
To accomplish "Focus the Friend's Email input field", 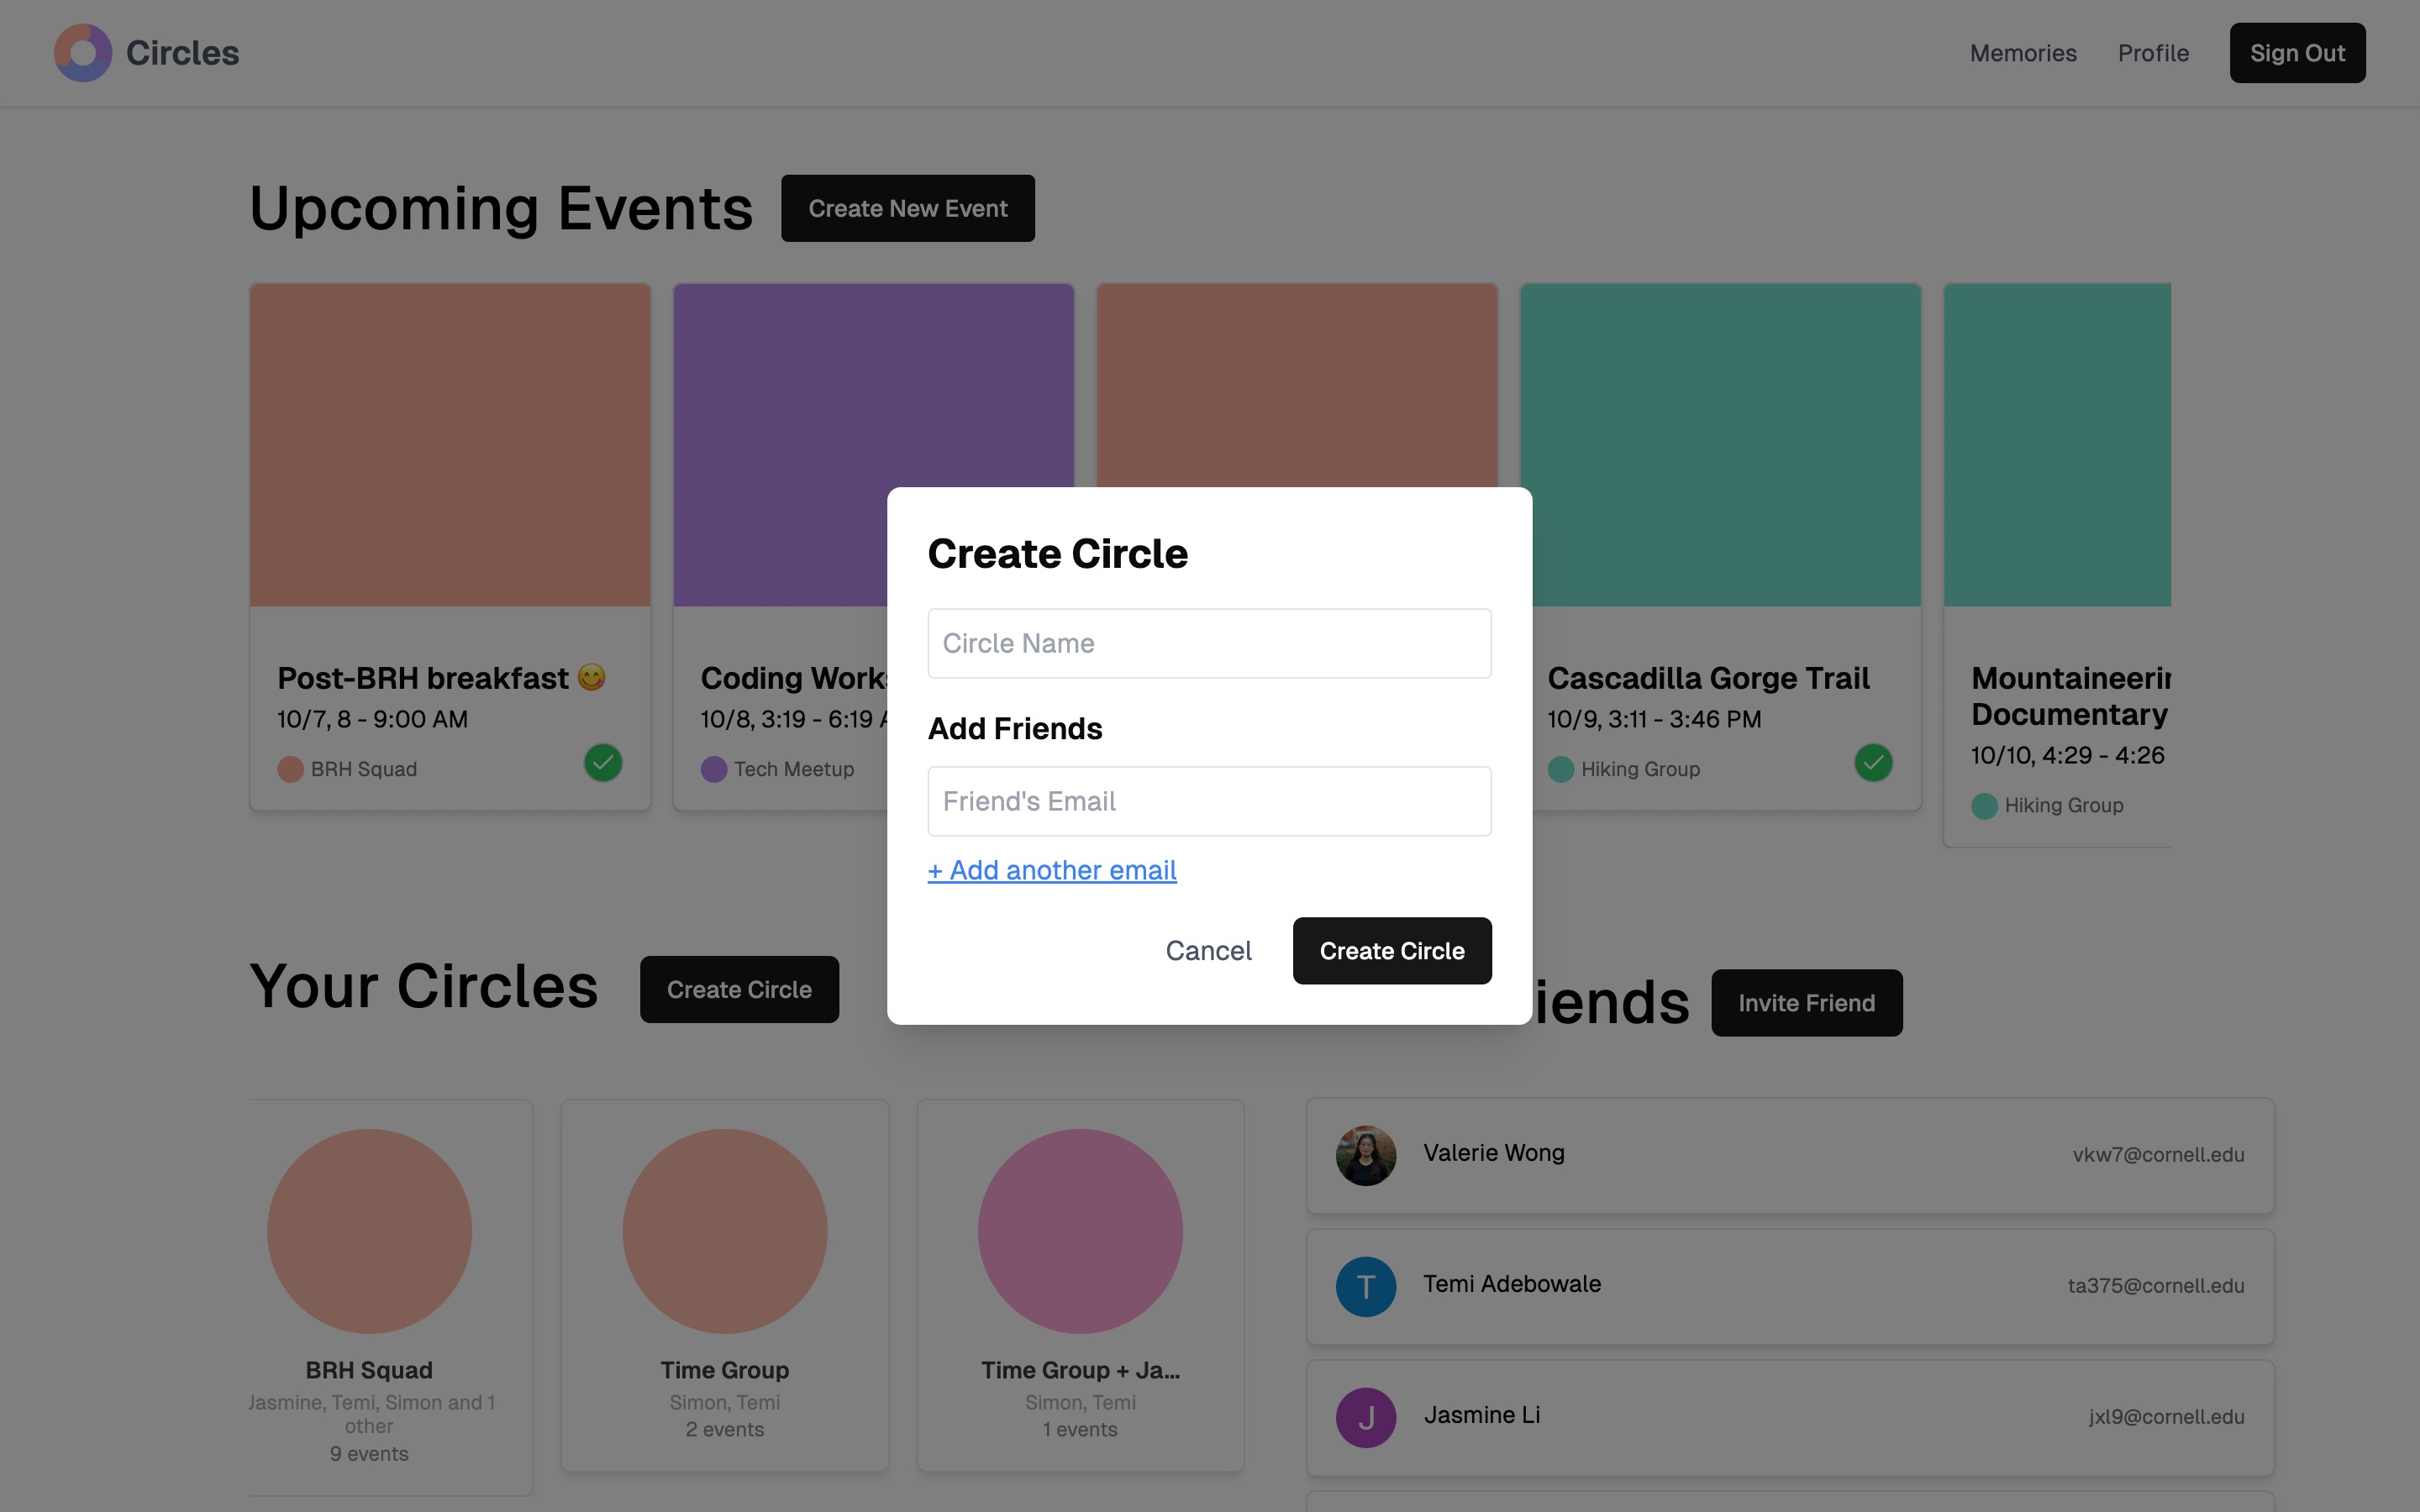I will (1209, 801).
